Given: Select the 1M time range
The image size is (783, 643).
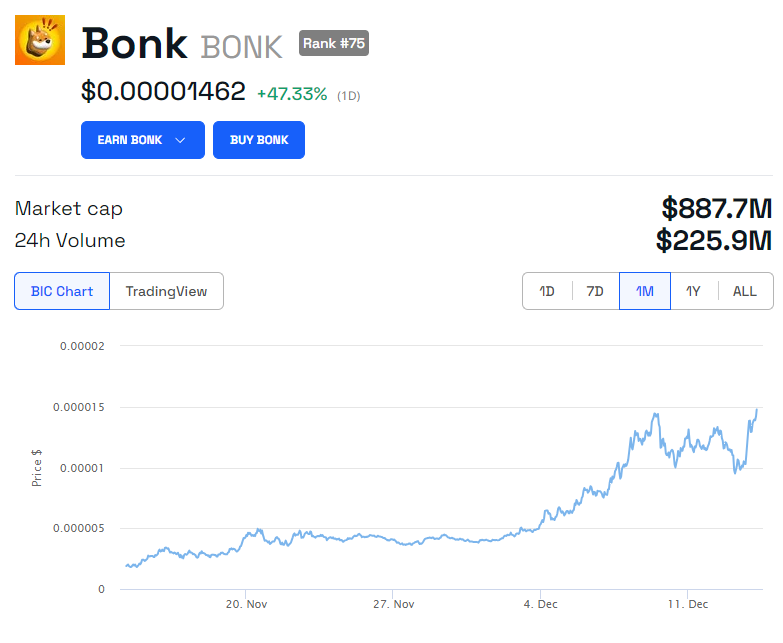Looking at the screenshot, I should tap(645, 291).
